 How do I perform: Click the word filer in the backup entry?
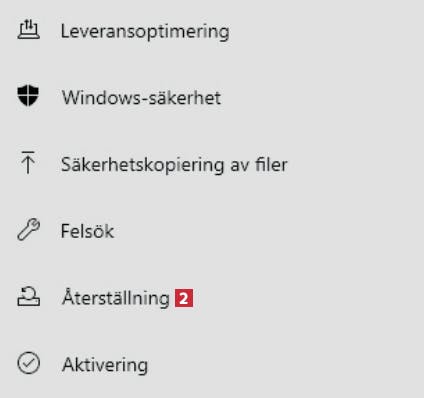[271, 164]
